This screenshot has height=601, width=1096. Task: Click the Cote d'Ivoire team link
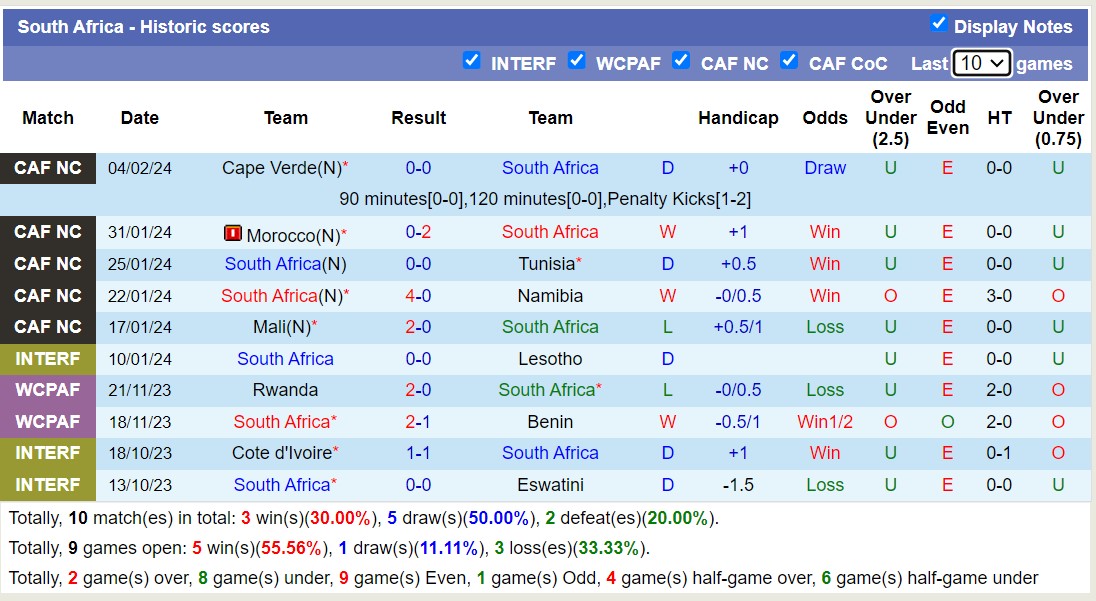[281, 453]
